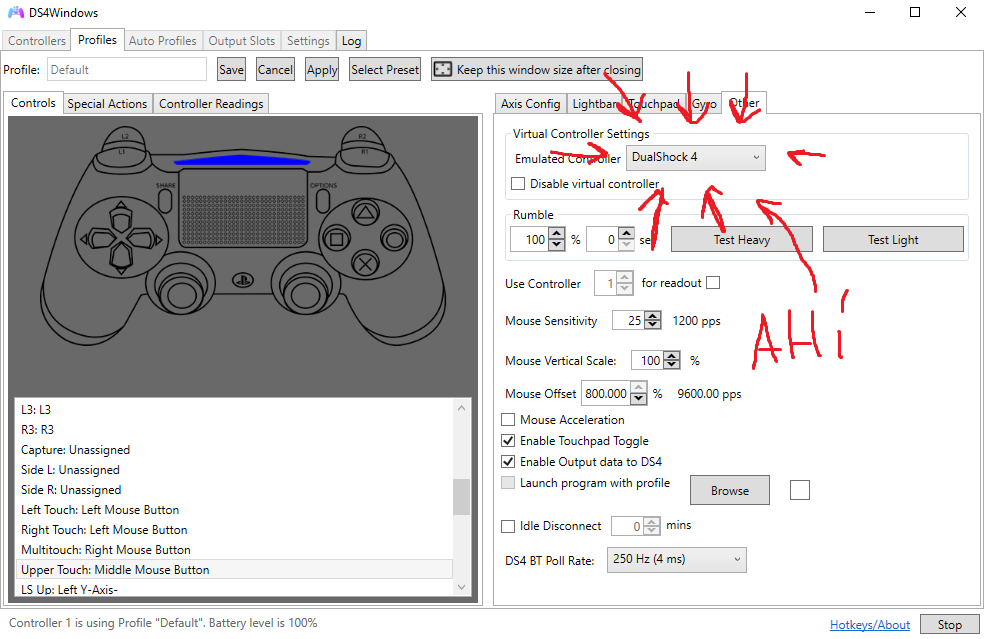Click the Select Preset button

(385, 70)
